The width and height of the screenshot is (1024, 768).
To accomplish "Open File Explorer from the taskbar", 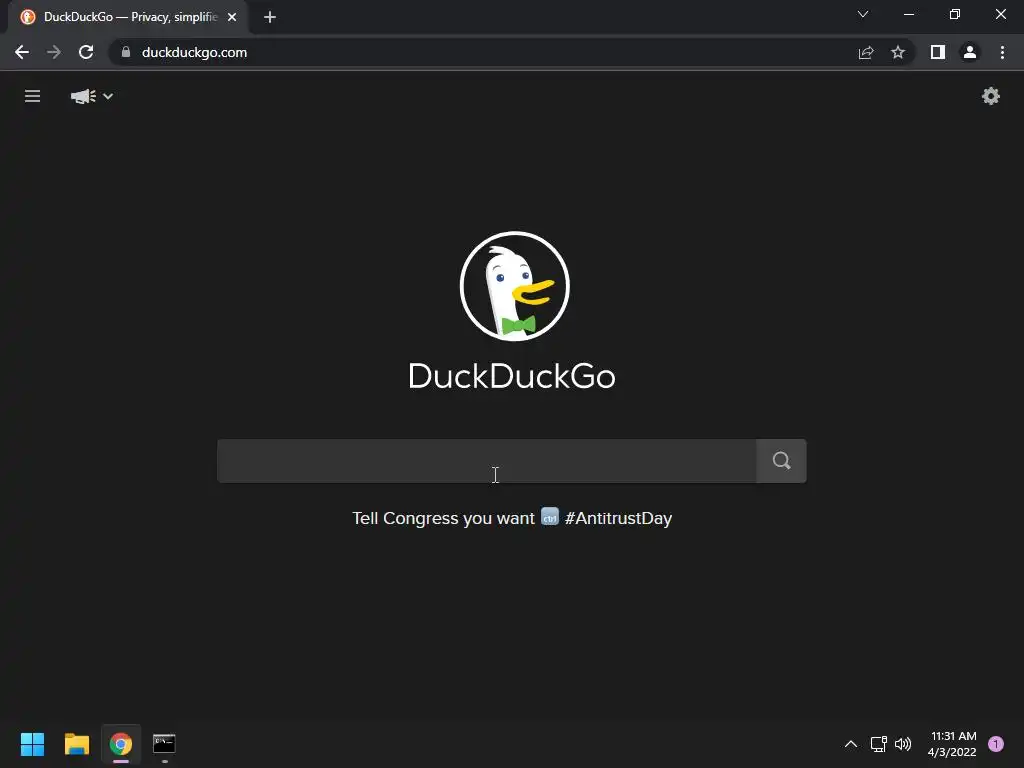I will pyautogui.click(x=76, y=744).
